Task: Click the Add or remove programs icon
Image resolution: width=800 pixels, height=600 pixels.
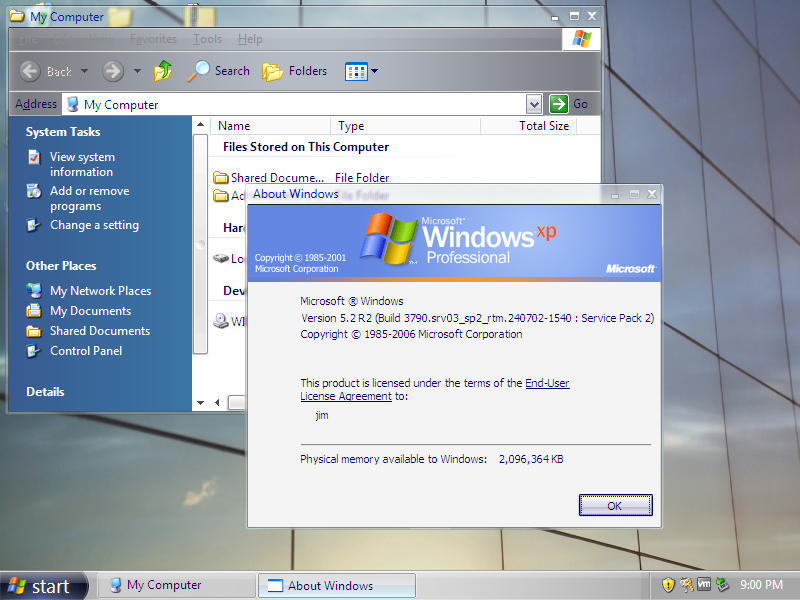Action: click(34, 191)
